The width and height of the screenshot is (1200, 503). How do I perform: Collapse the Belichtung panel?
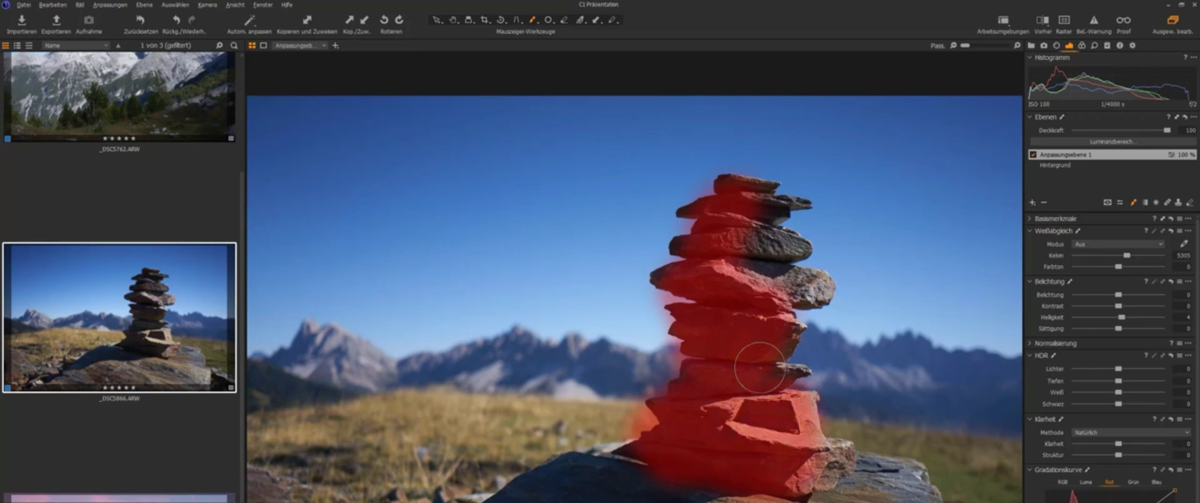(1030, 281)
